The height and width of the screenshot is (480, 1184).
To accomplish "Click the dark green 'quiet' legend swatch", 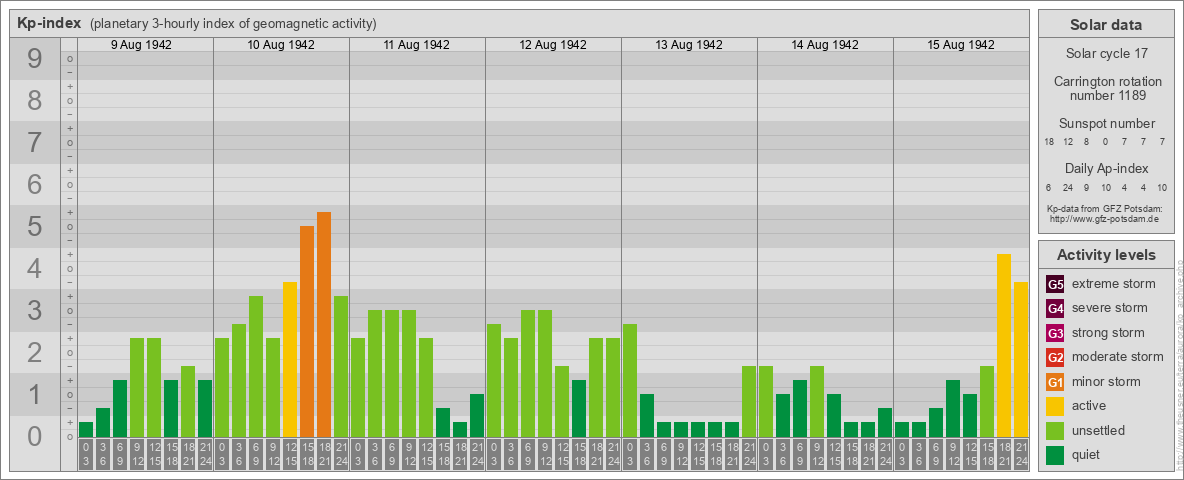I will point(1055,455).
